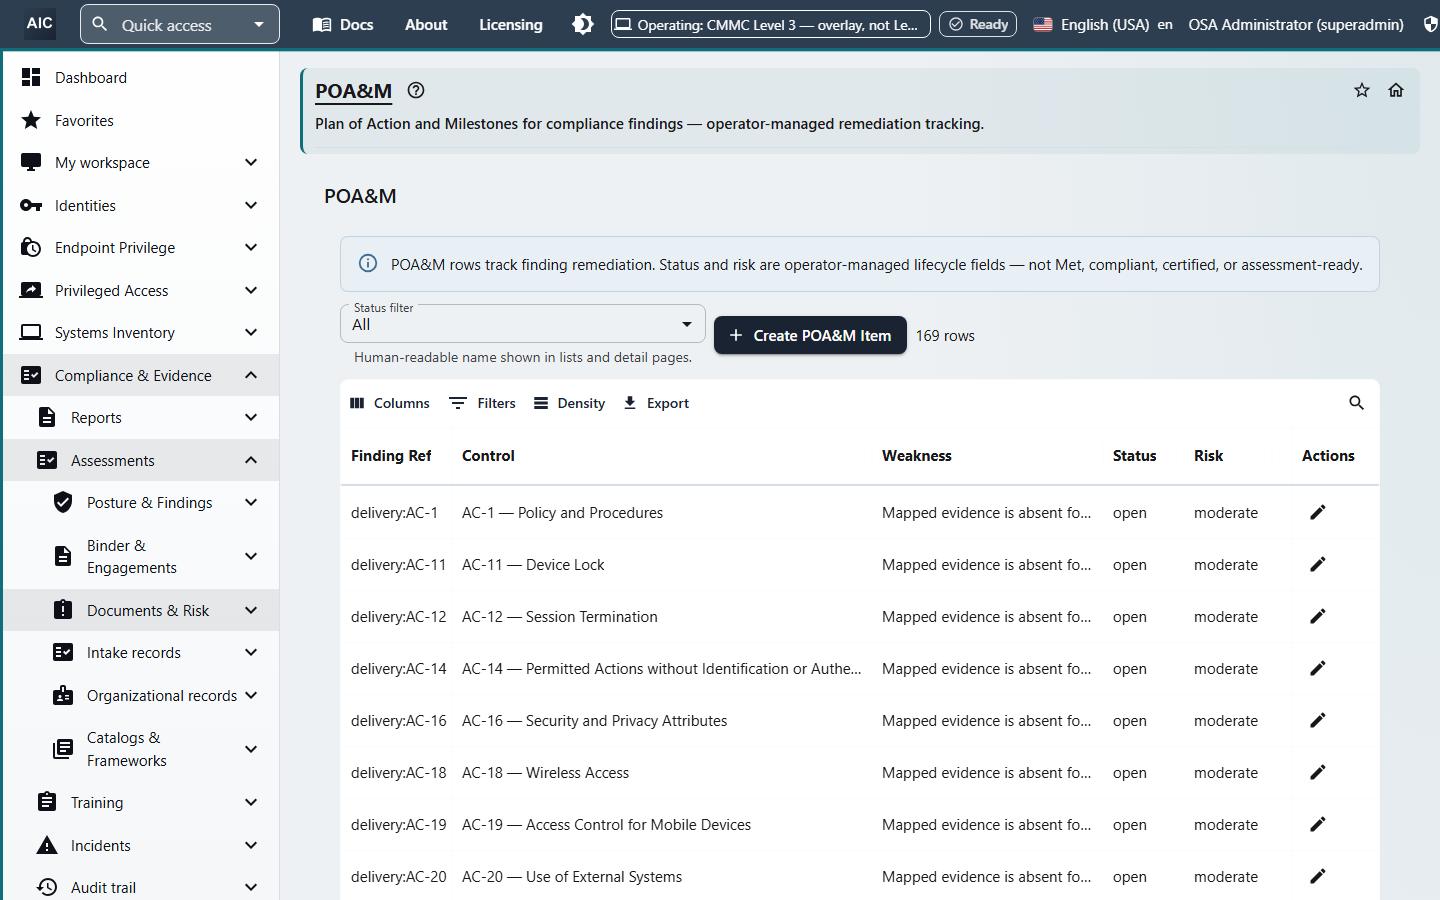Open the Status filter dropdown
Screen dimensions: 1440x900
point(523,324)
